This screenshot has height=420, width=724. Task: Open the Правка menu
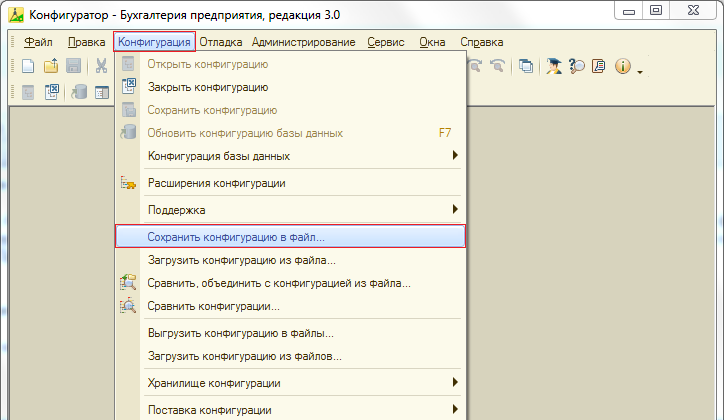coord(86,42)
